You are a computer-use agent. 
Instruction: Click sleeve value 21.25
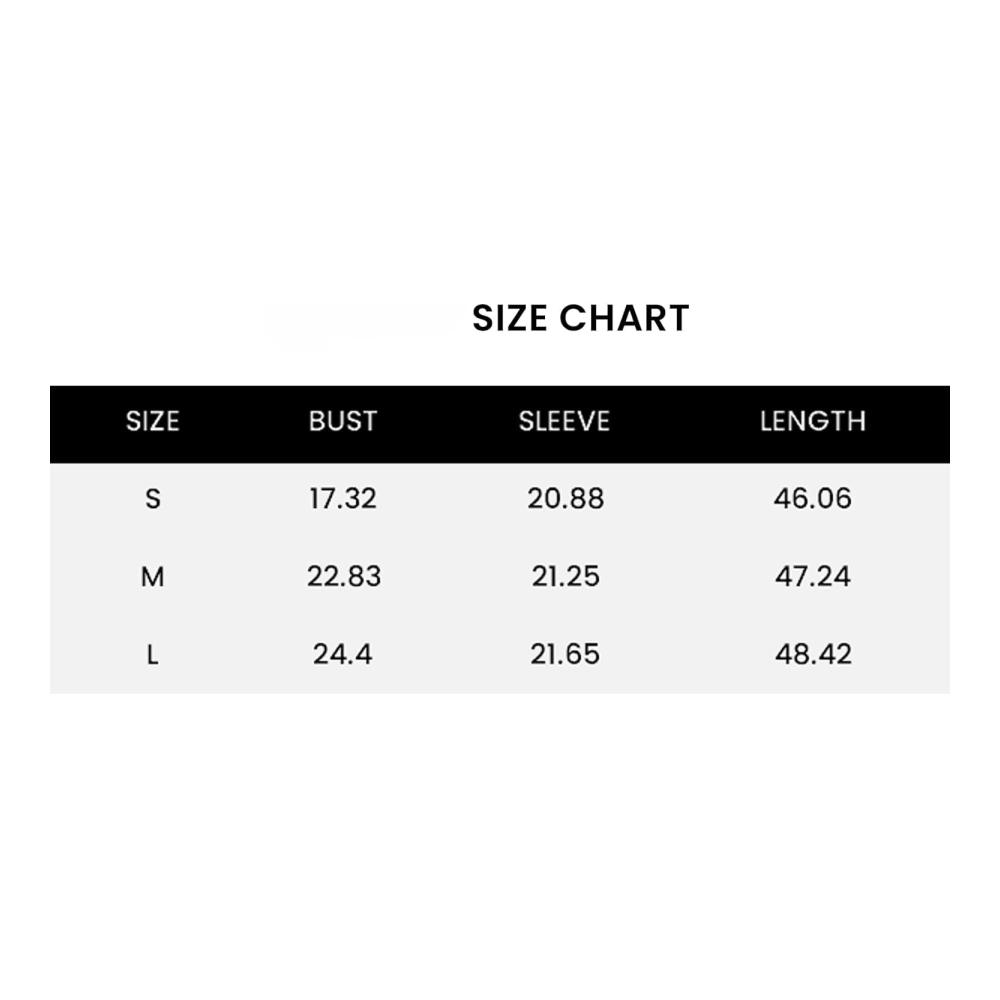coord(566,577)
